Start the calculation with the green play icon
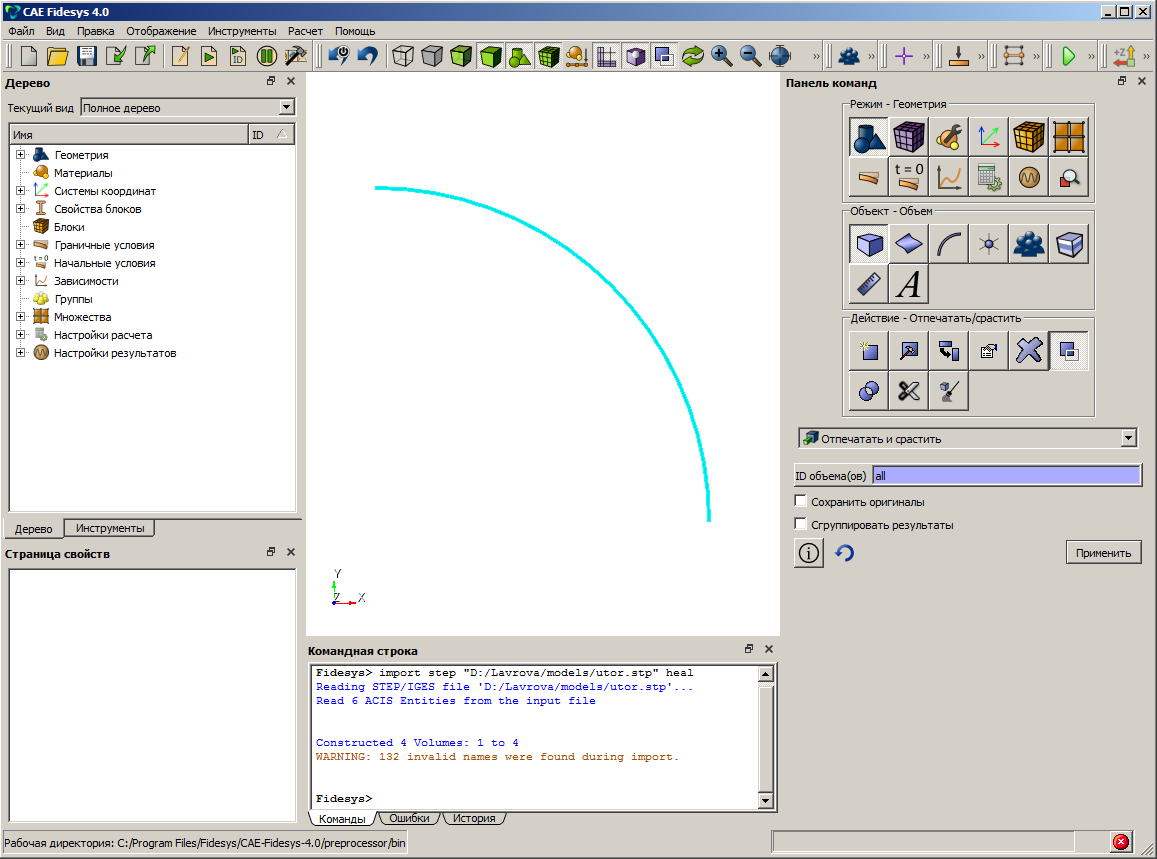Image resolution: width=1157 pixels, height=859 pixels. point(1068,56)
